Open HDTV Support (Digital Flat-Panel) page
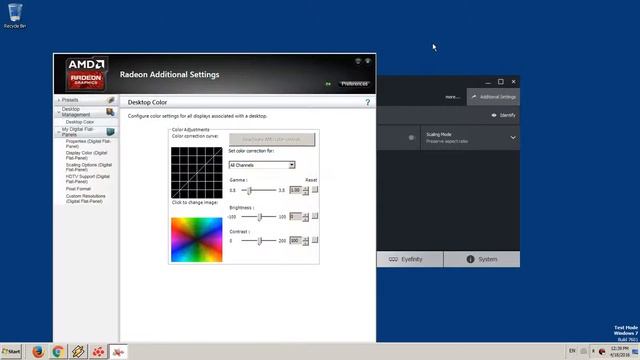This screenshot has width=640, height=360. point(88,179)
